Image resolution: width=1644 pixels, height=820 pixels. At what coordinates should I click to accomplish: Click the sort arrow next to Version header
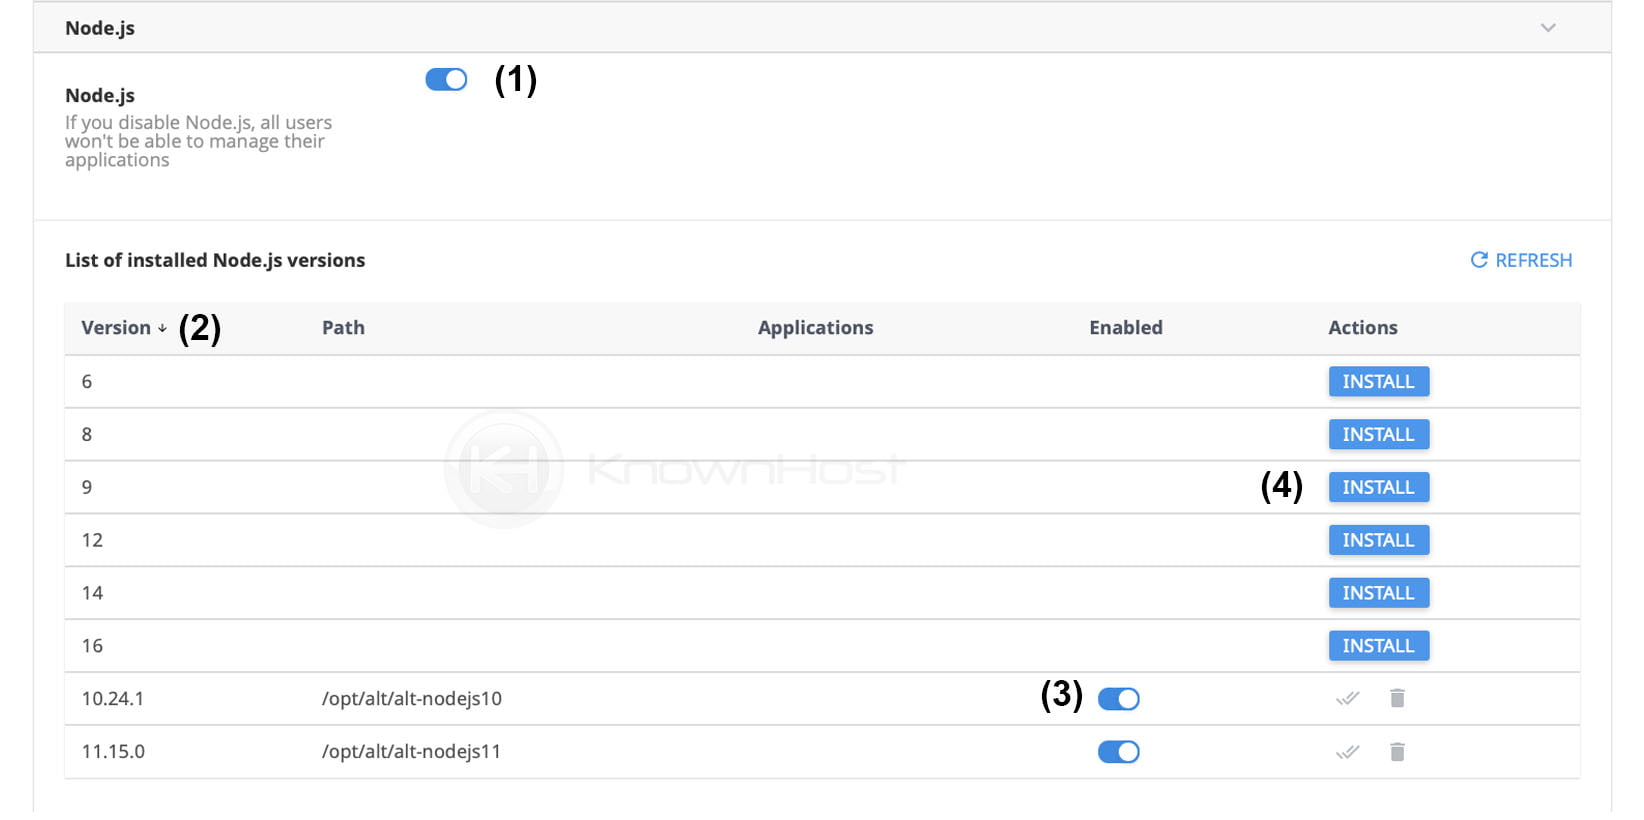[161, 328]
